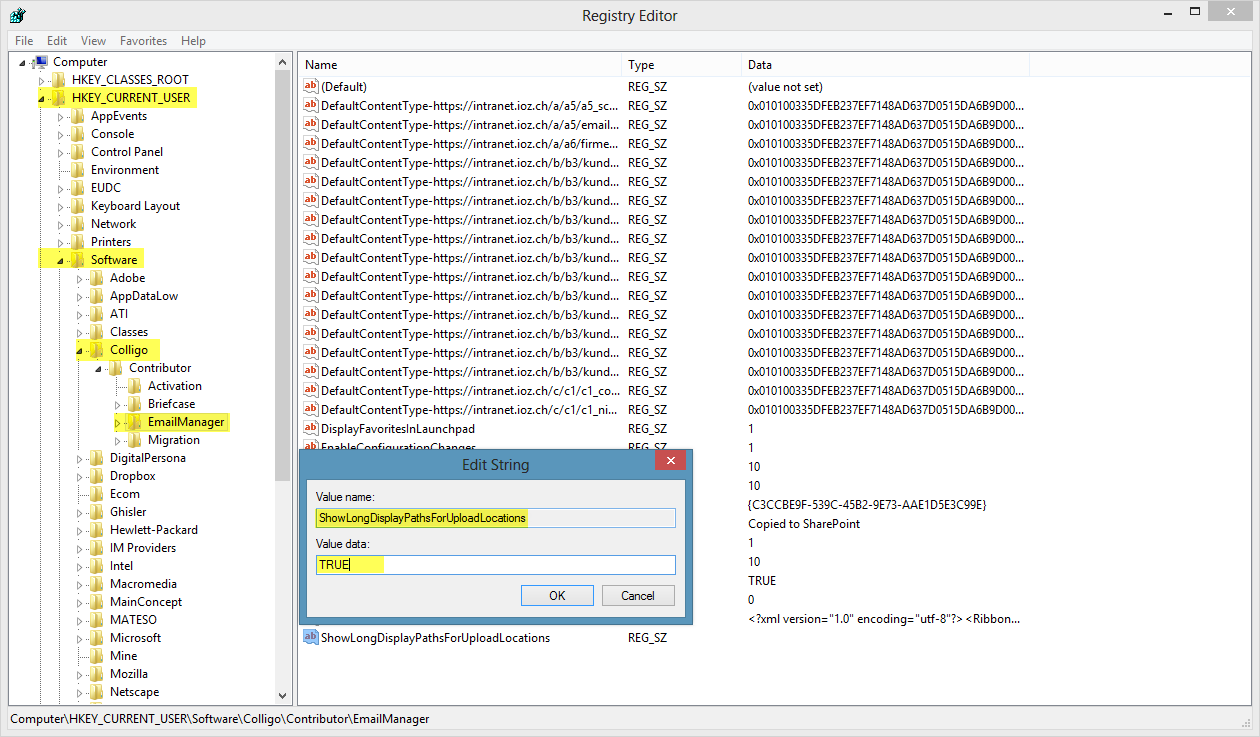This screenshot has width=1260, height=737.
Task: Click the string icon of (Default) value
Action: click(x=311, y=87)
